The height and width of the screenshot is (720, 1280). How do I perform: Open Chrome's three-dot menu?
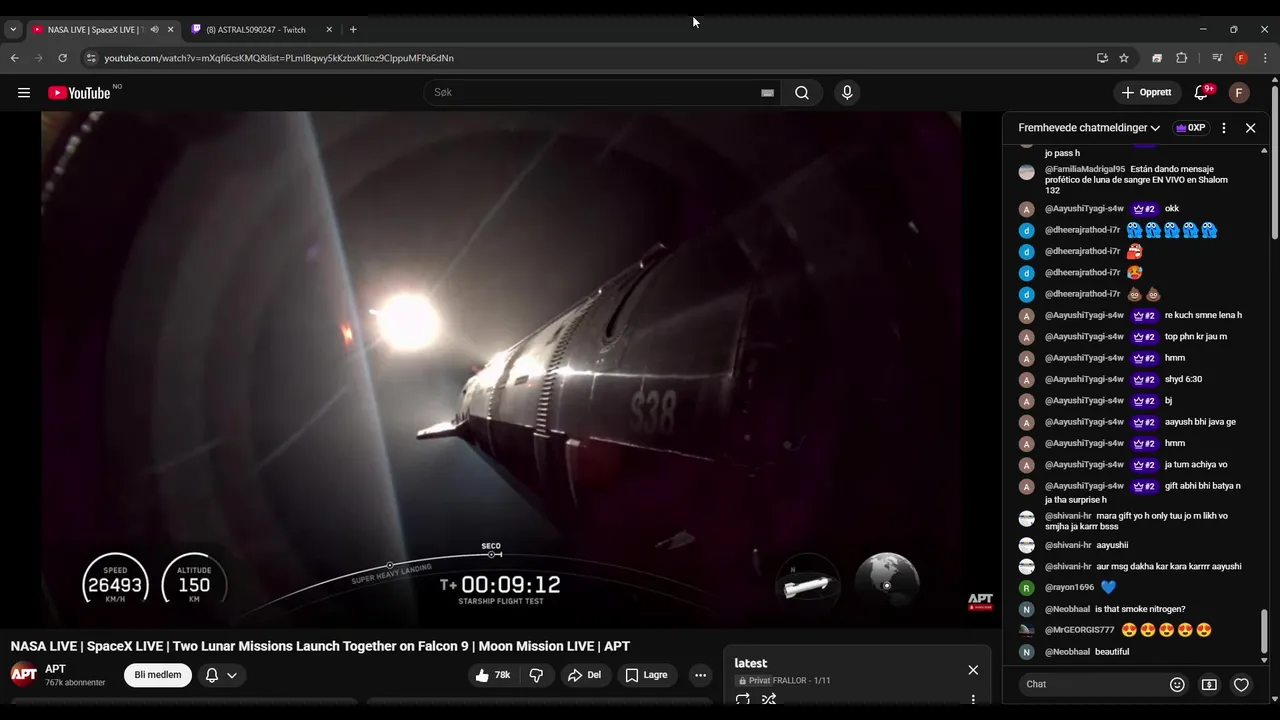[x=1265, y=58]
